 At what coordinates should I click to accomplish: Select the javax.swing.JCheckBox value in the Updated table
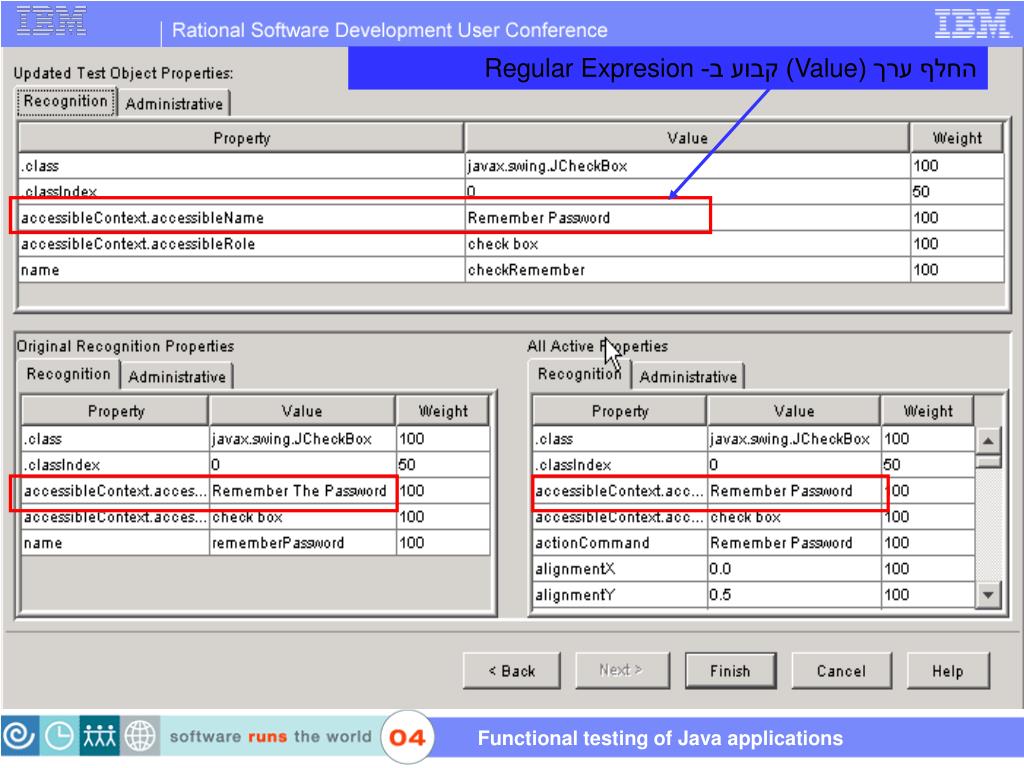tap(687, 166)
